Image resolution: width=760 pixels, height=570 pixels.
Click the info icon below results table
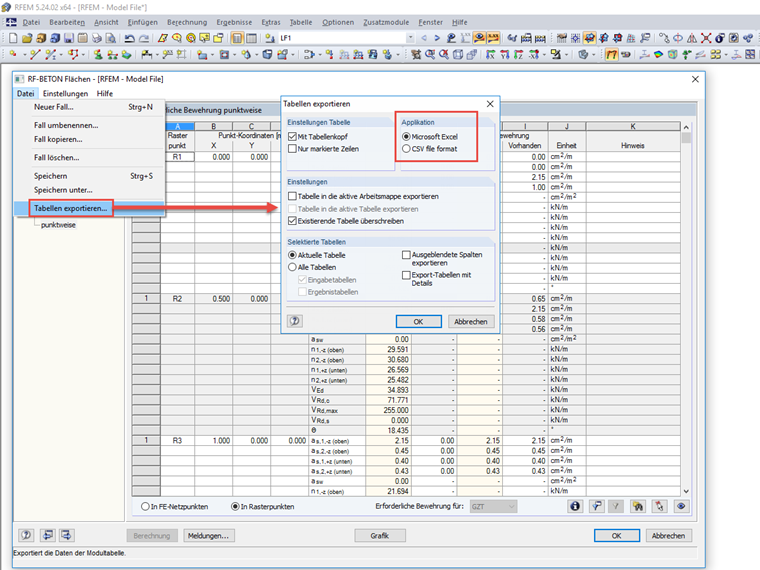(x=575, y=507)
